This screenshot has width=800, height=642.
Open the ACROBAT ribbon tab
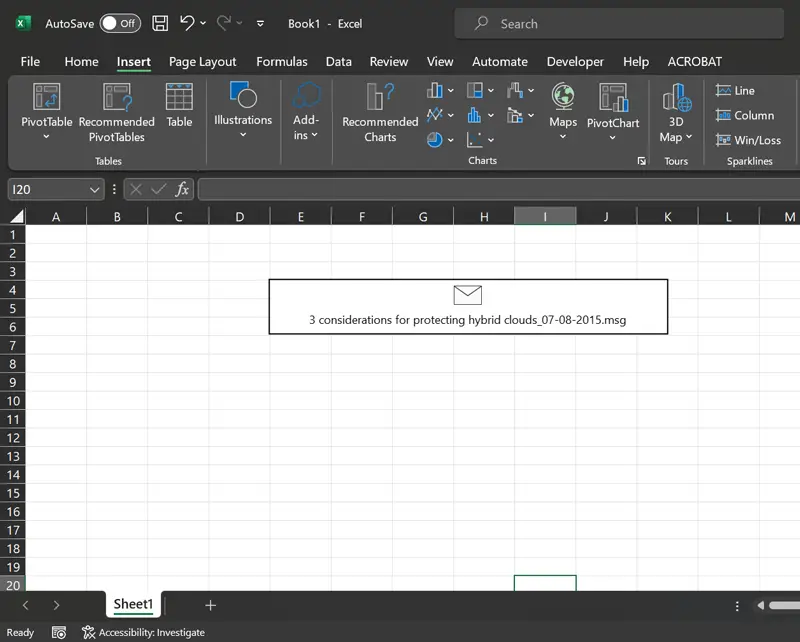tap(694, 61)
